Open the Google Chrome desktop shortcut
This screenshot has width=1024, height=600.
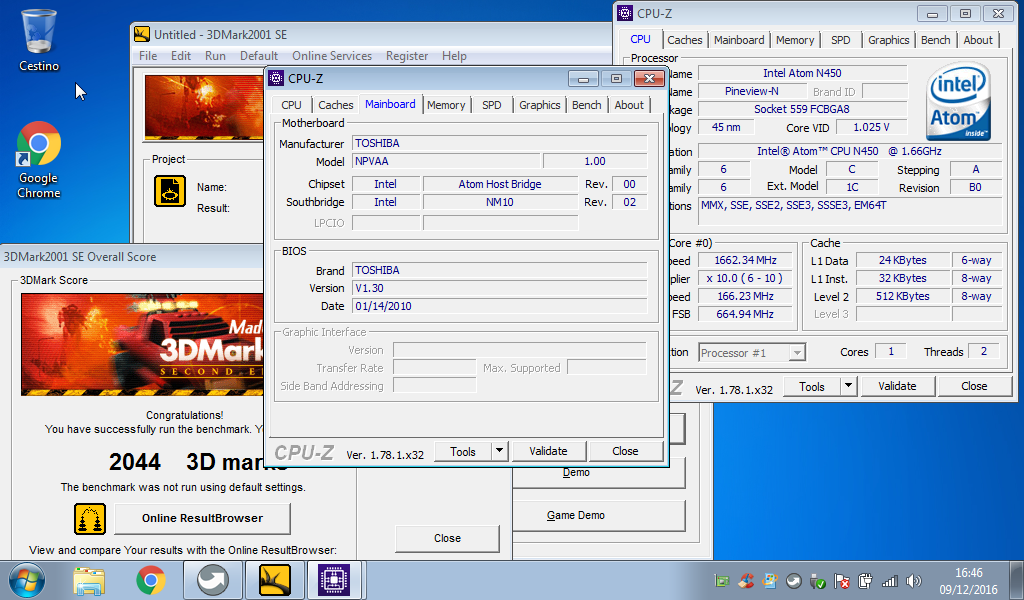click(x=39, y=160)
